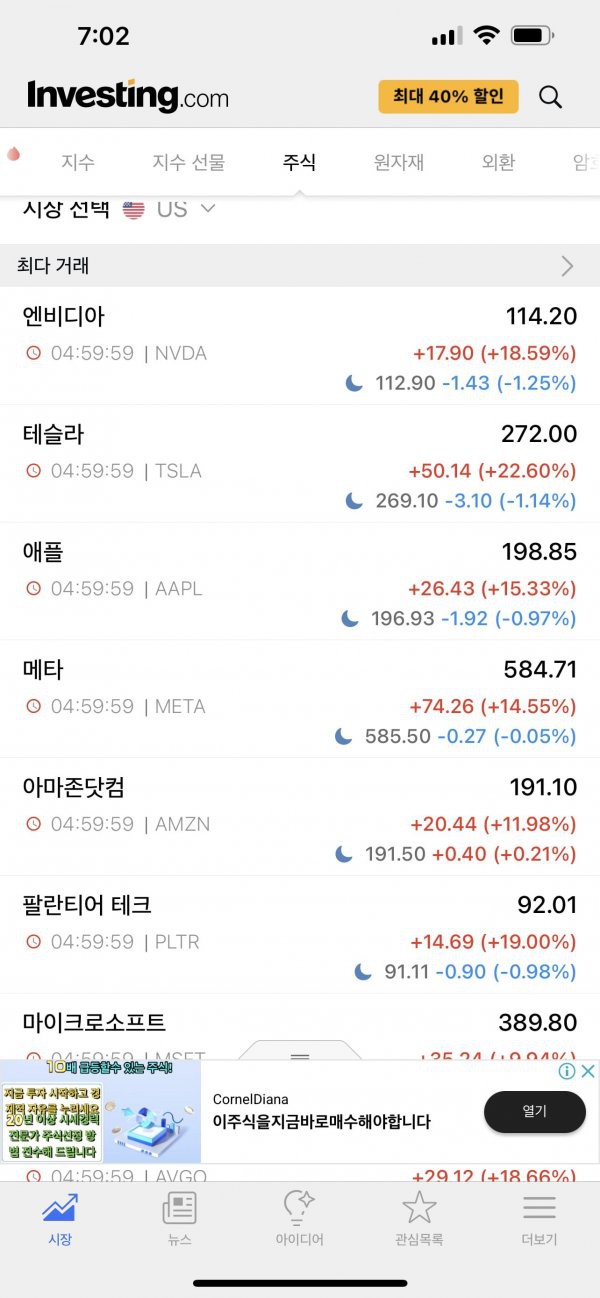Viewport: 600px width, 1298px height.
Task: Switch to the 원자재 tab
Action: click(399, 162)
